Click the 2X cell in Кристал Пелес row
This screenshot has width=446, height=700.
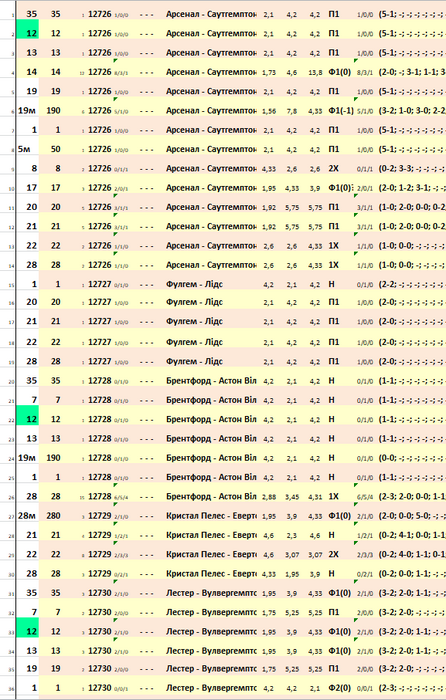point(333,554)
